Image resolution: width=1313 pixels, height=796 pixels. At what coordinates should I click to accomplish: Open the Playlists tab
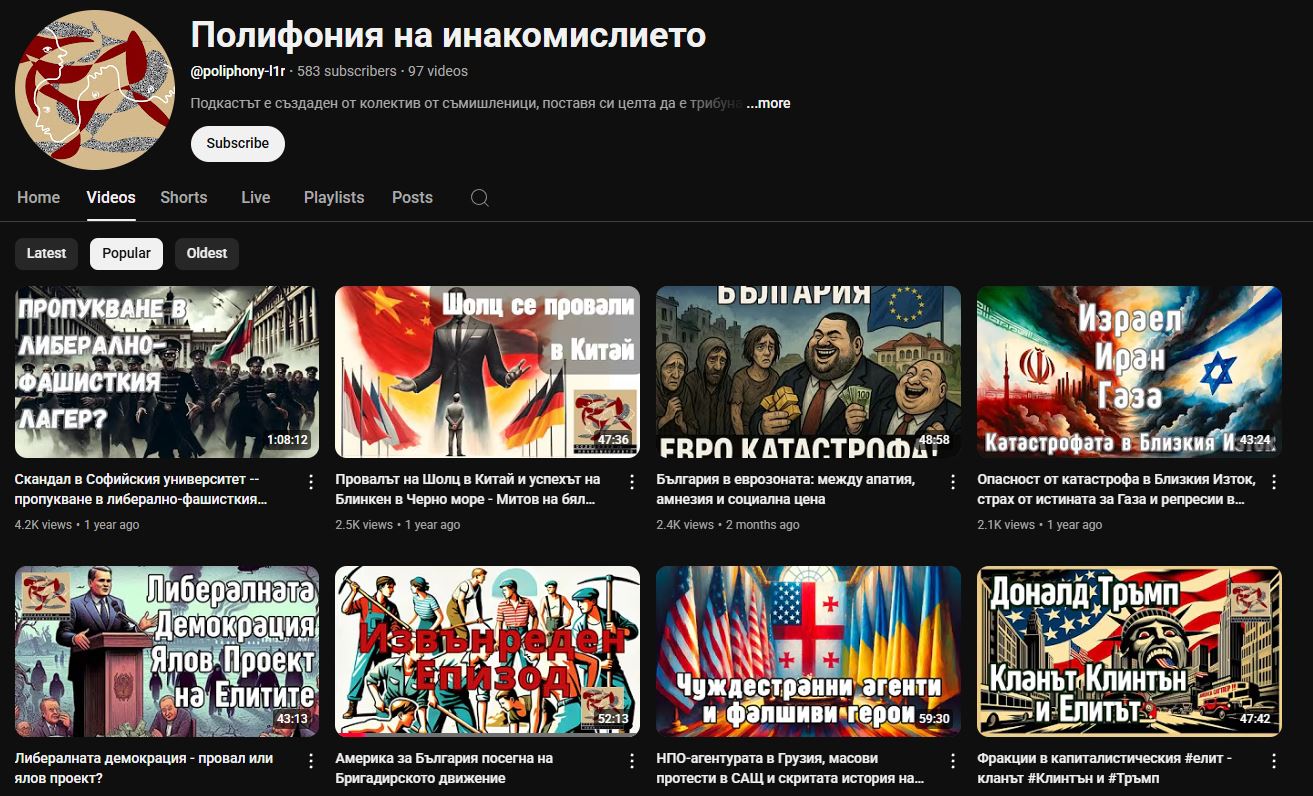click(x=334, y=198)
